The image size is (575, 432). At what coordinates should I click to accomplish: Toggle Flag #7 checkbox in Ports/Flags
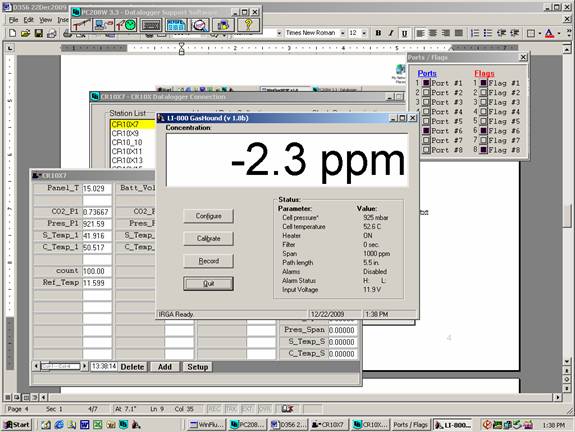pos(484,140)
